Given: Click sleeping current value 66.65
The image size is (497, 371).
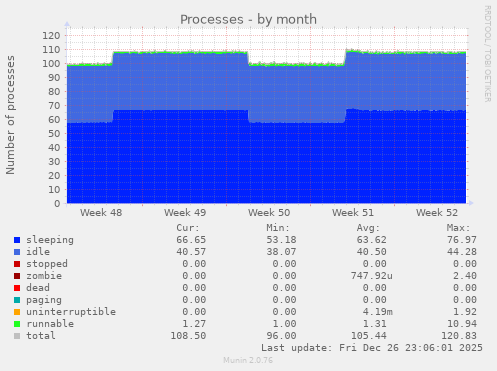Looking at the screenshot, I should tap(191, 240).
